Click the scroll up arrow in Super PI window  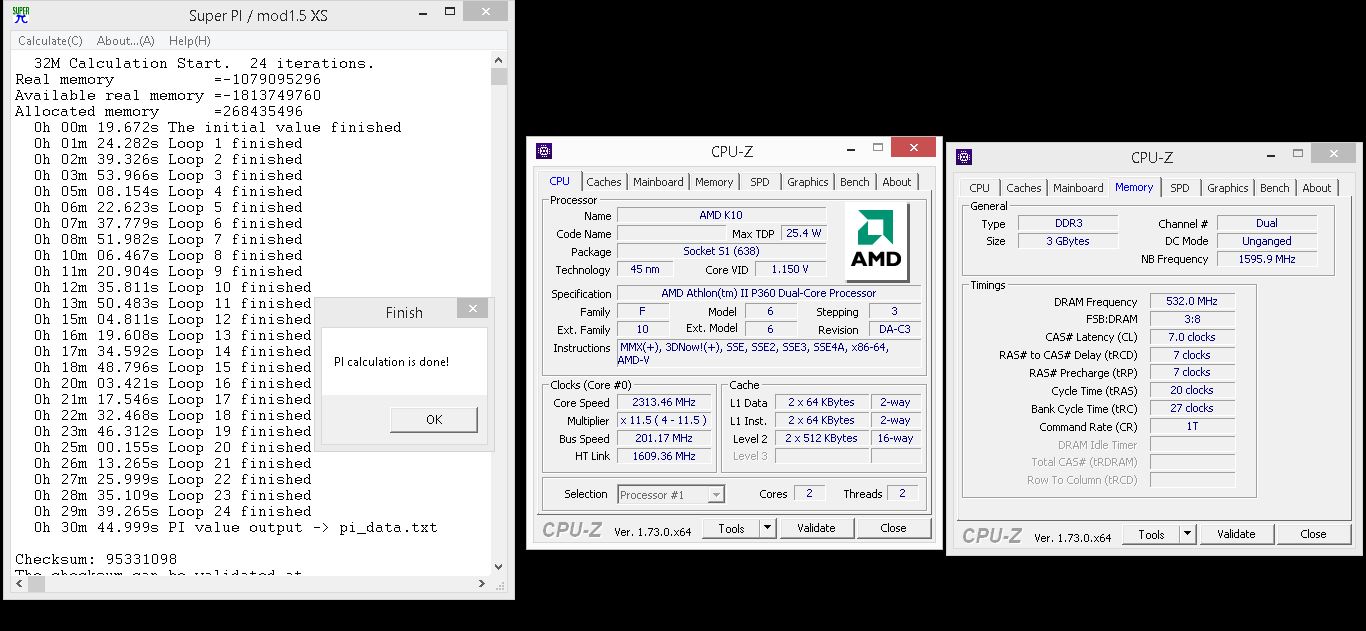(498, 60)
